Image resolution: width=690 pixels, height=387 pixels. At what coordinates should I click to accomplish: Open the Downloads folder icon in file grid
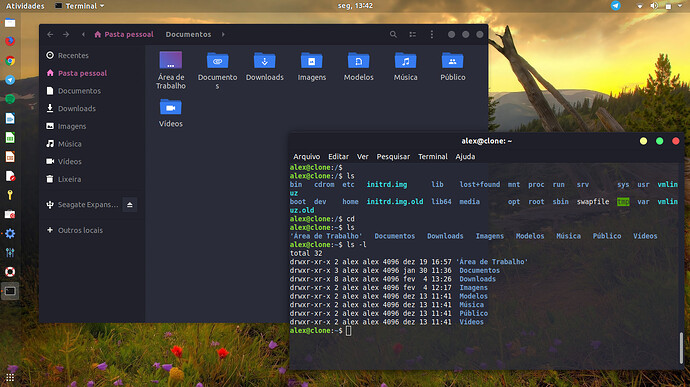pyautogui.click(x=264, y=60)
